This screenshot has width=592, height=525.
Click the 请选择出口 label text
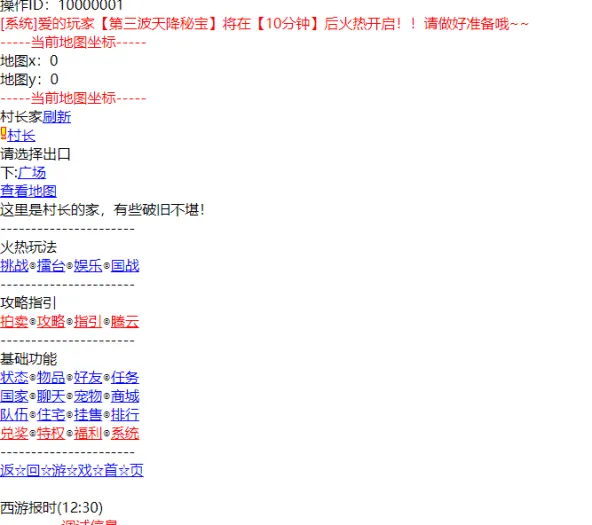click(x=35, y=154)
